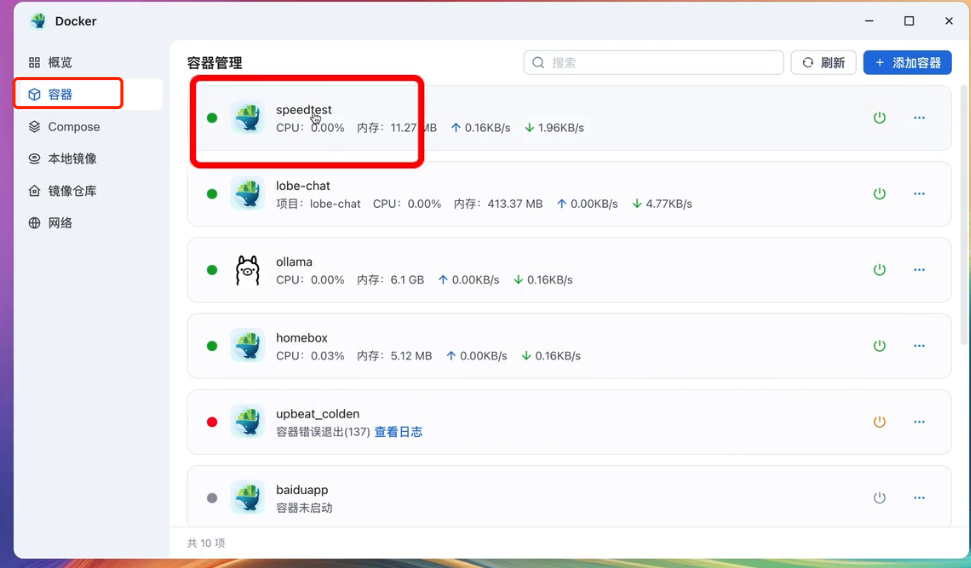Toggle power for homebox container
This screenshot has width=971, height=568.
point(879,346)
